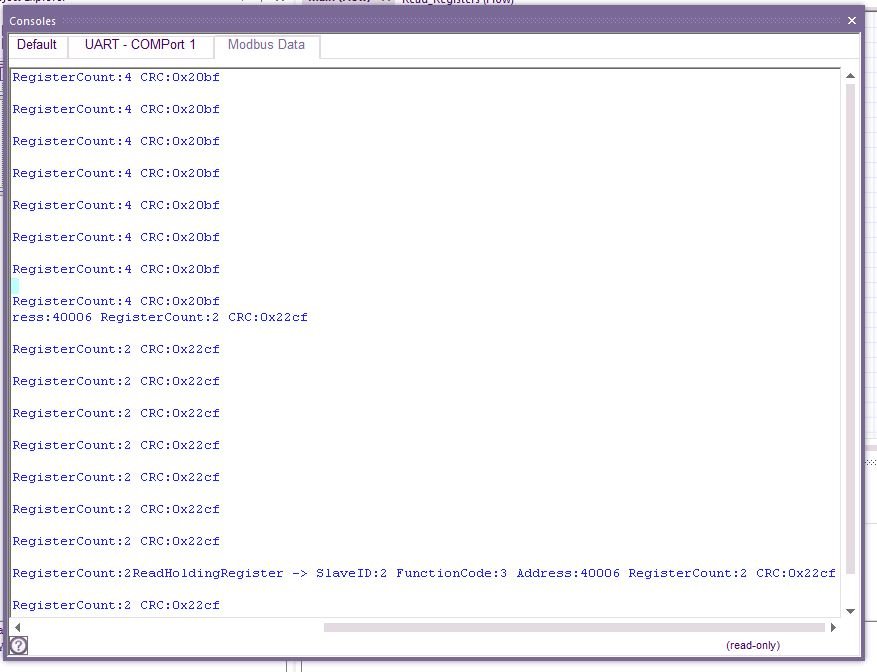Click the vertical scrollbar up arrow
The width and height of the screenshot is (877, 672).
(x=850, y=76)
